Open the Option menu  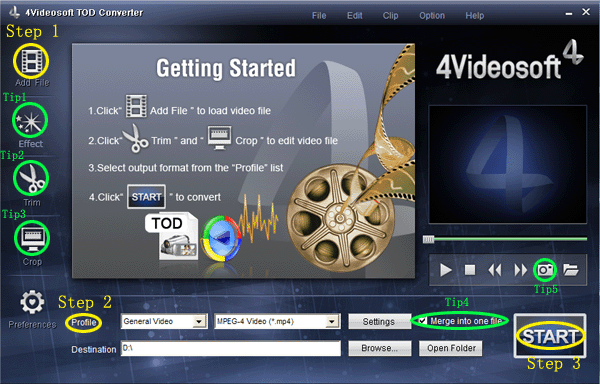click(432, 16)
